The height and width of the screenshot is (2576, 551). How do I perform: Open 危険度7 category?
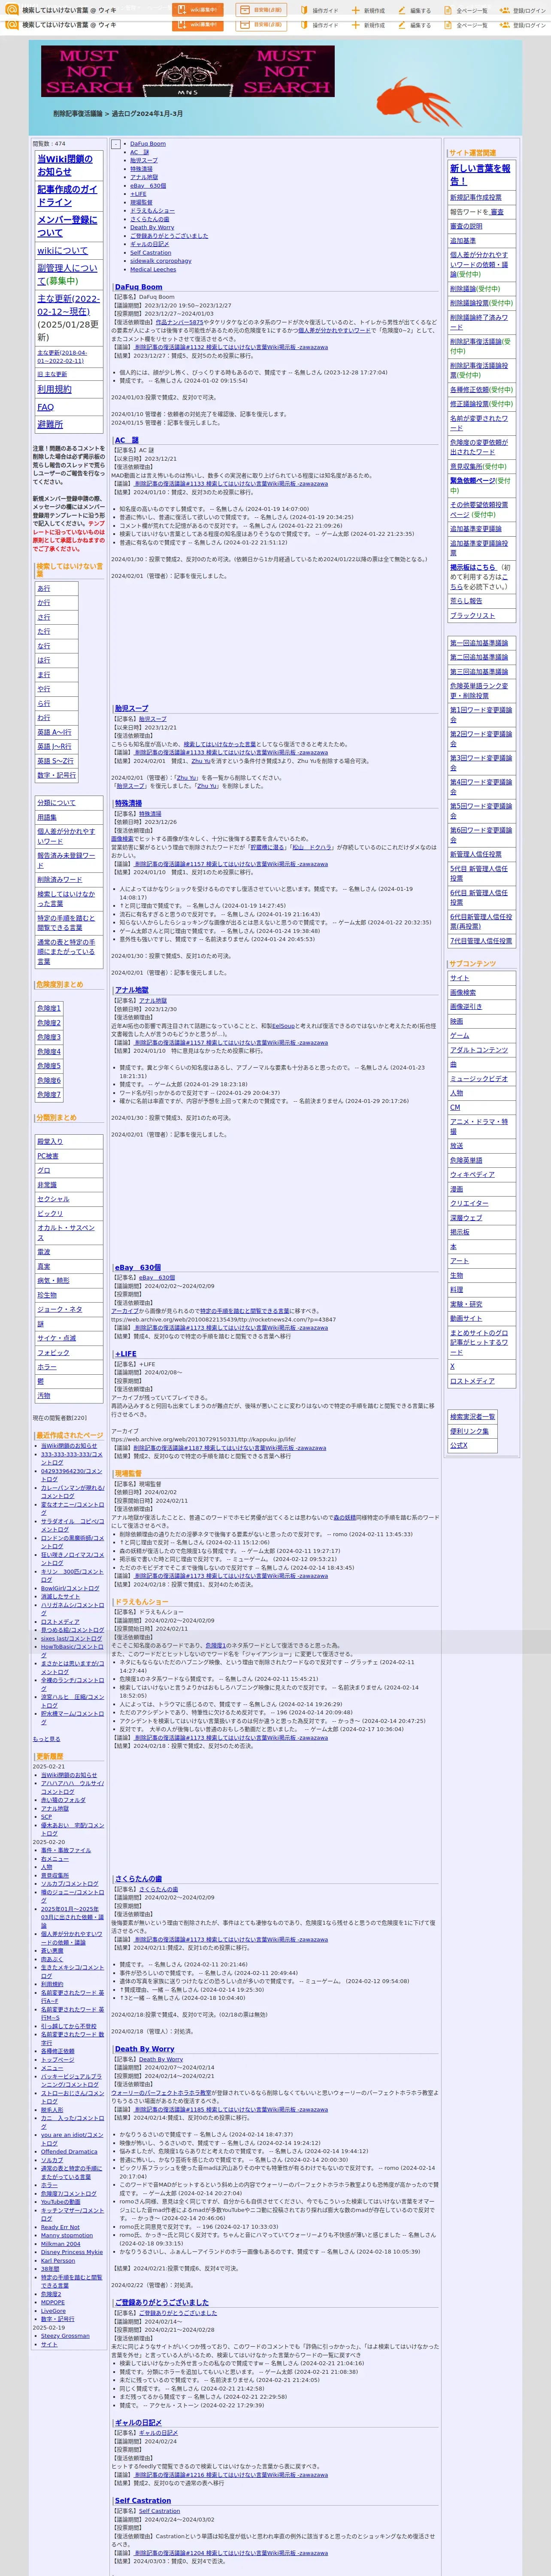tap(49, 1095)
